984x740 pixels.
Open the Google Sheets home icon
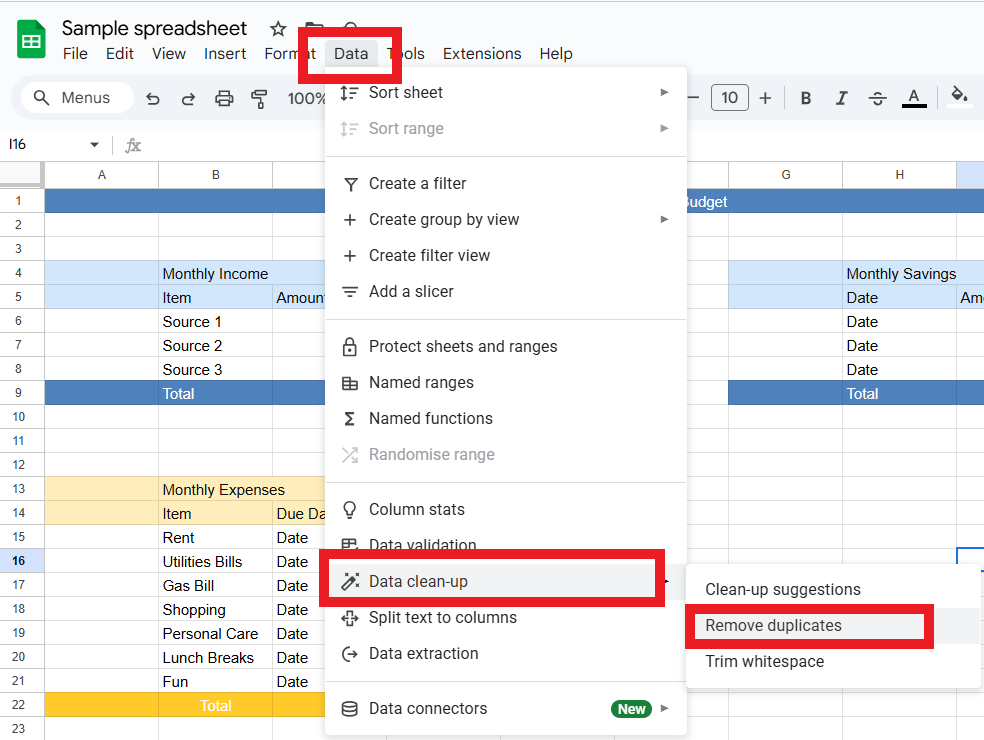[32, 40]
